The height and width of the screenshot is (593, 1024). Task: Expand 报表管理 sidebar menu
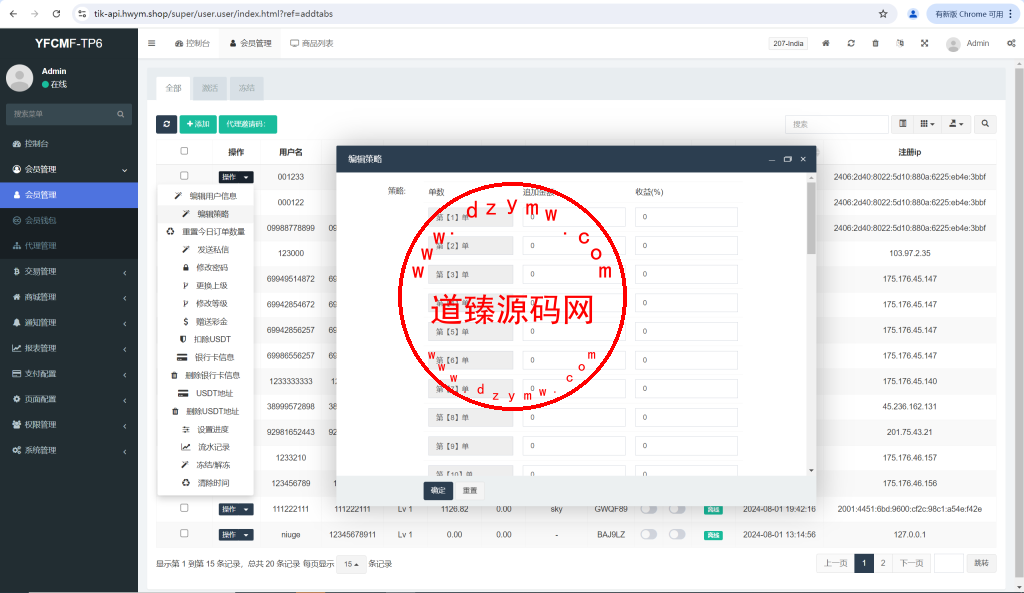point(69,348)
